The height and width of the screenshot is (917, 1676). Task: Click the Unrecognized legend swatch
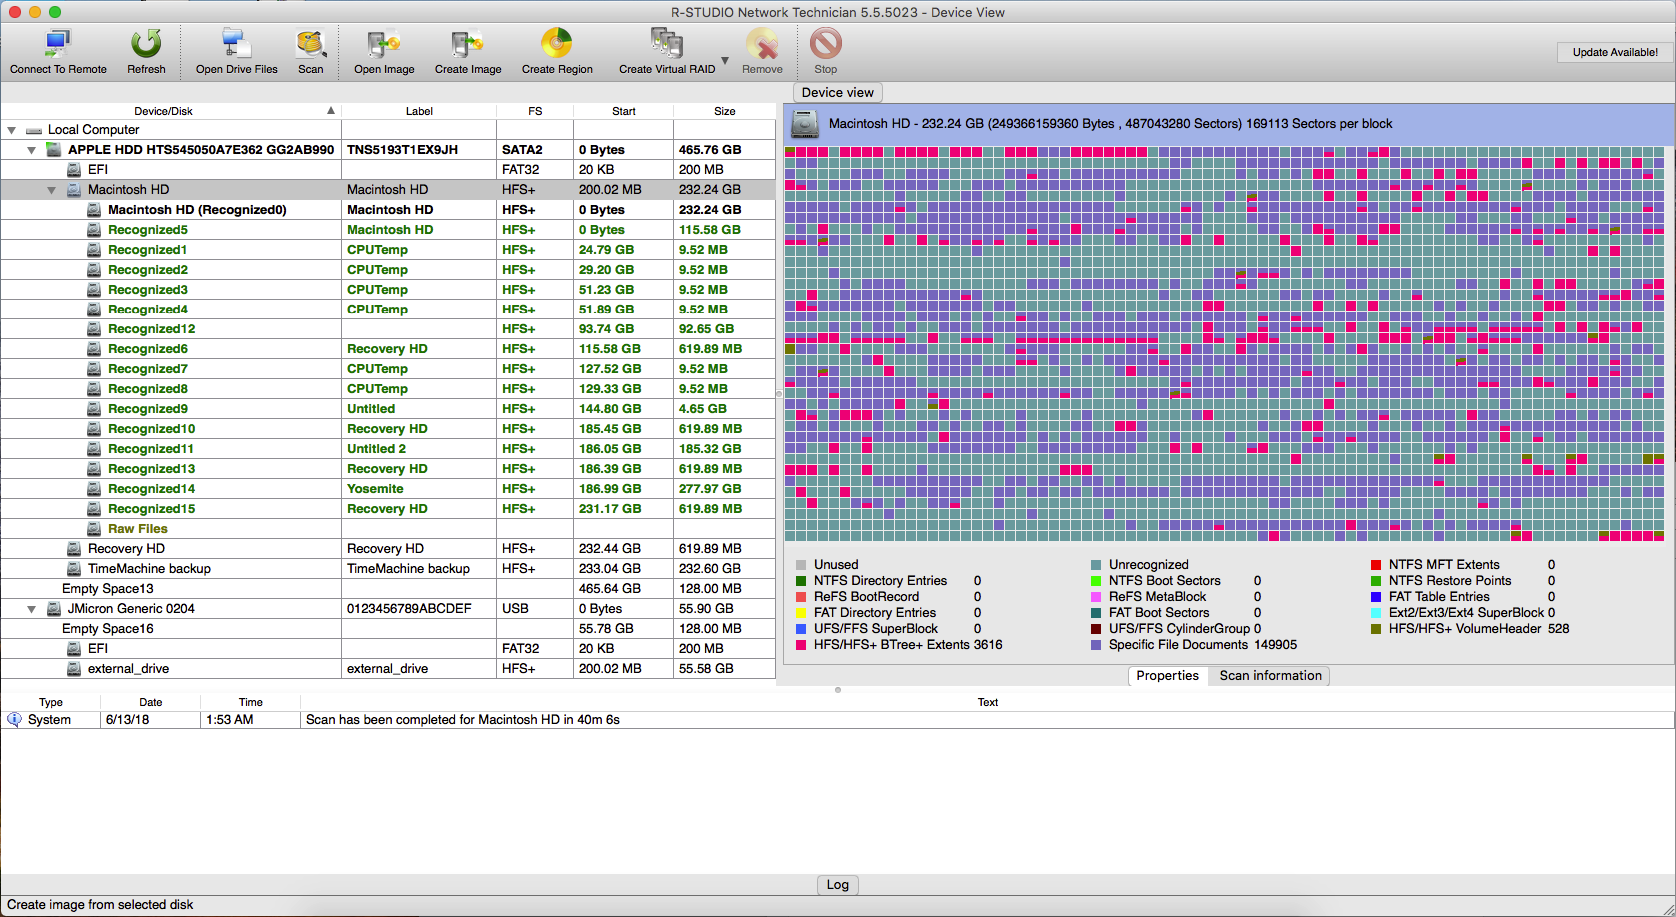pos(1096,565)
